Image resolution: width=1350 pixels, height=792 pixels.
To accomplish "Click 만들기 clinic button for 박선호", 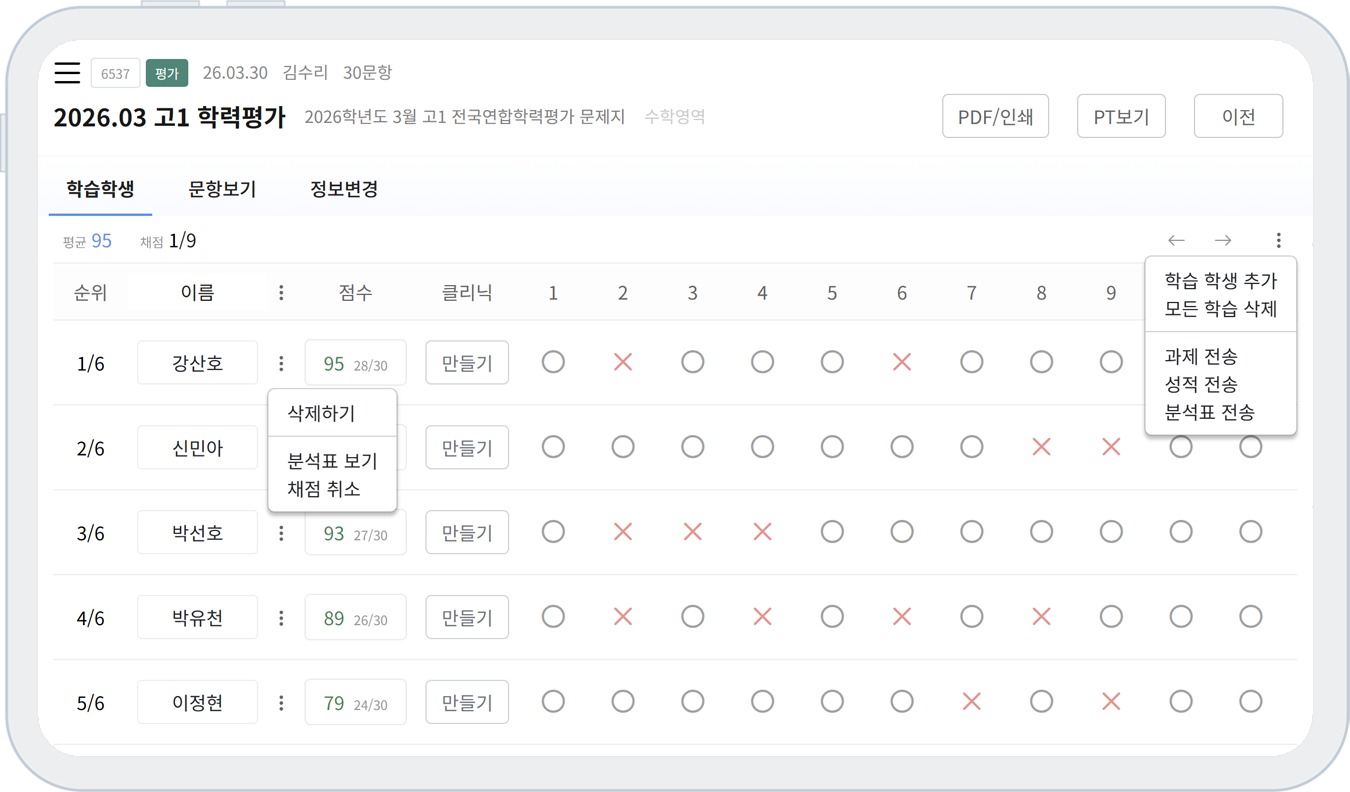I will [467, 533].
